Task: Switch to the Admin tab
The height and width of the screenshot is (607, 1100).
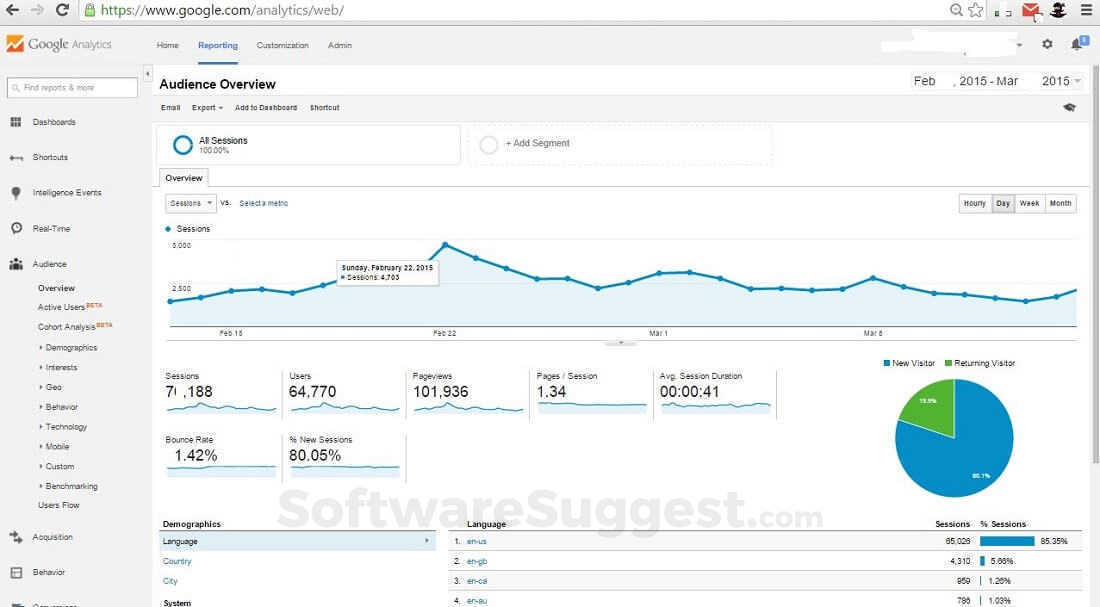Action: [x=340, y=45]
